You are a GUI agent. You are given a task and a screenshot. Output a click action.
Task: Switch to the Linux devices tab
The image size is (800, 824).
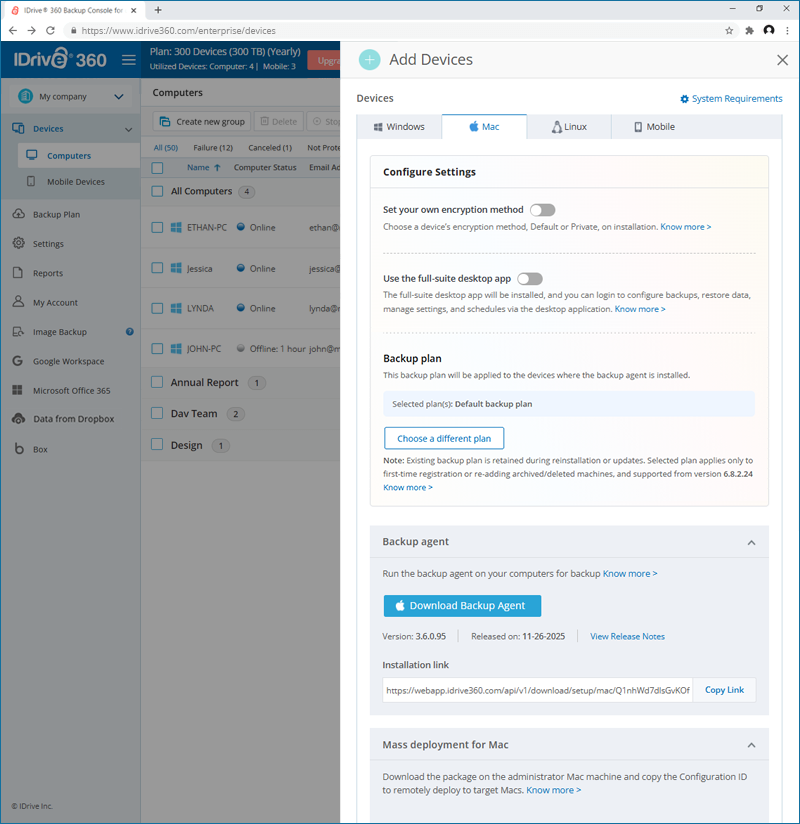pyautogui.click(x=569, y=127)
